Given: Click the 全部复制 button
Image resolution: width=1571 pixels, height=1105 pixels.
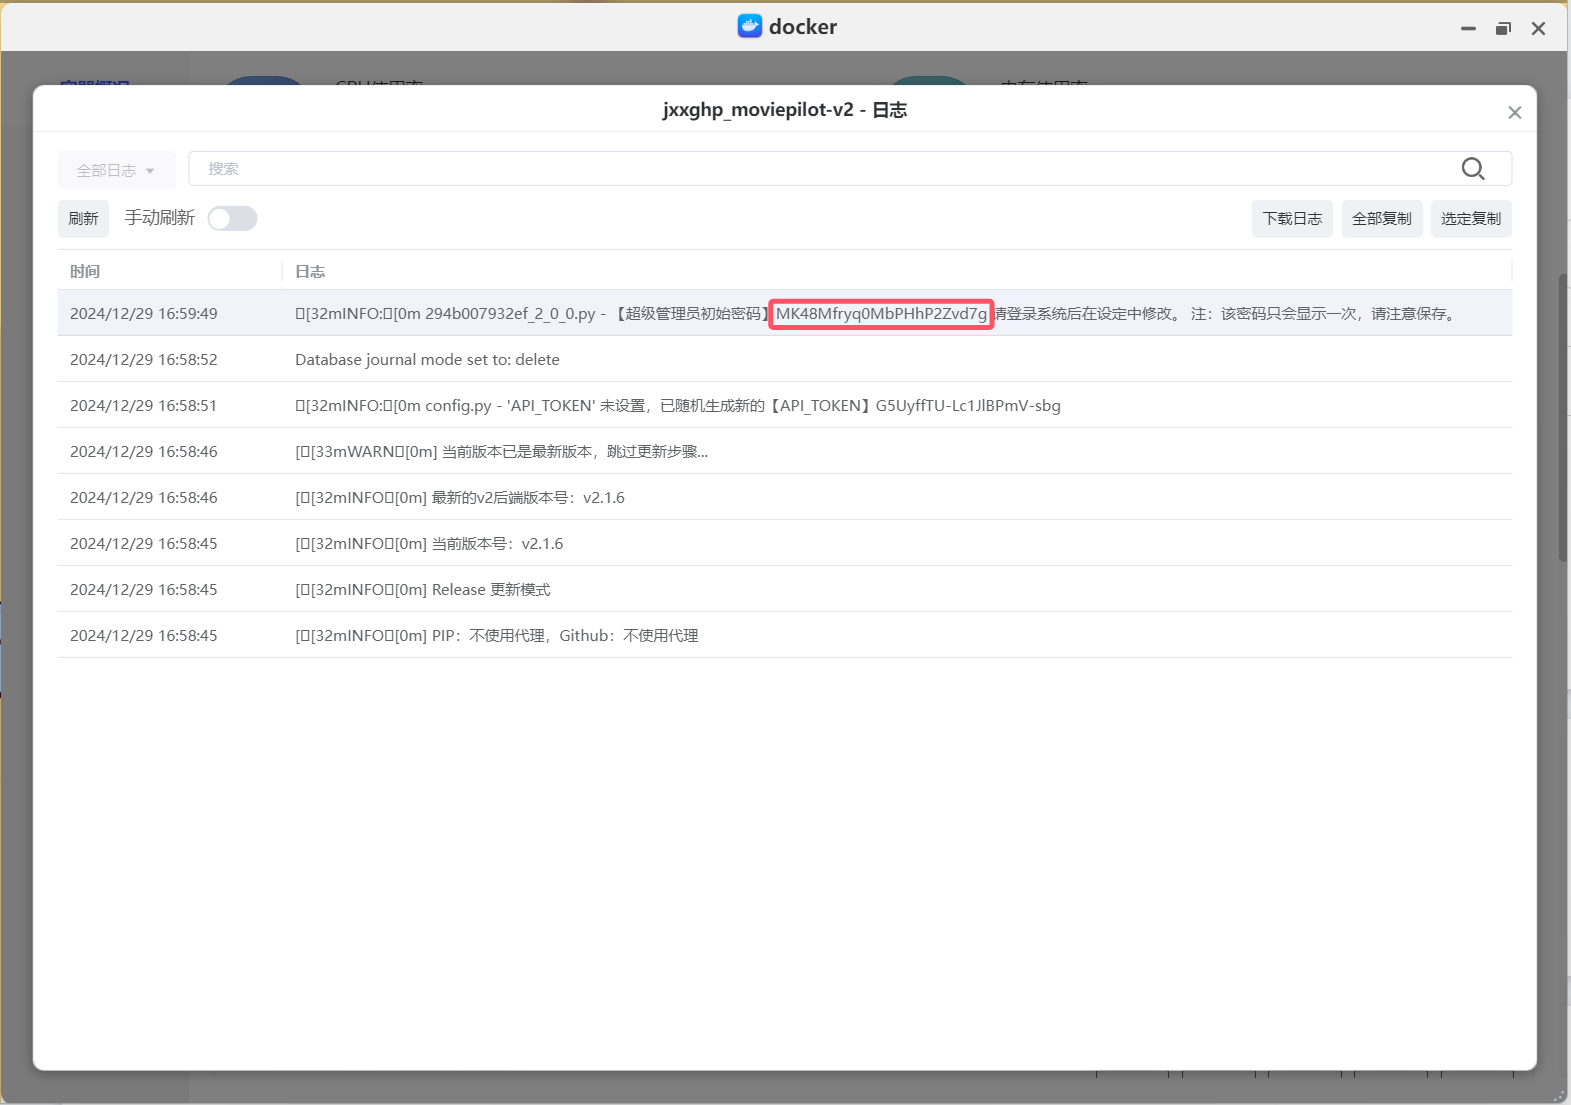Looking at the screenshot, I should click(x=1382, y=219).
